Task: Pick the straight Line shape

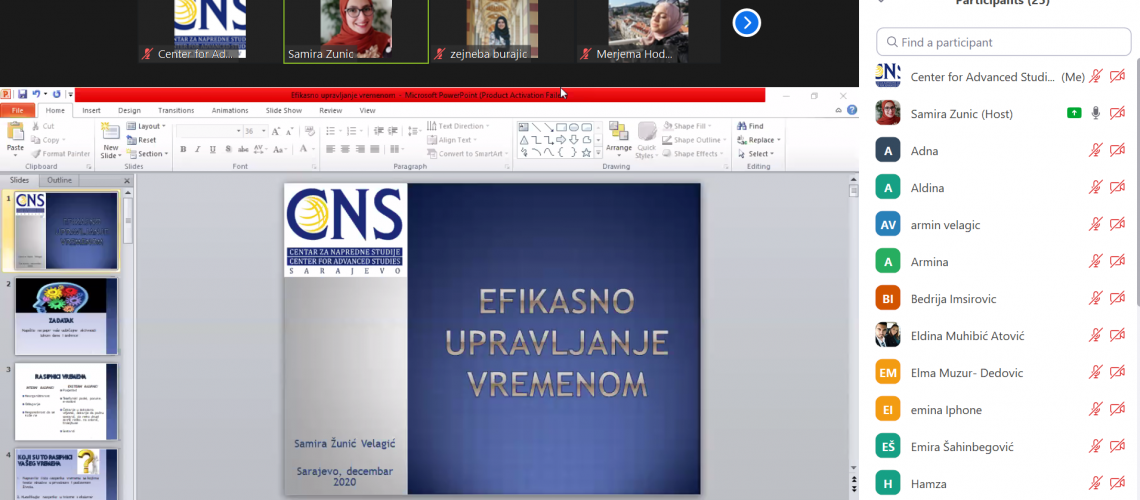Action: click(x=537, y=127)
